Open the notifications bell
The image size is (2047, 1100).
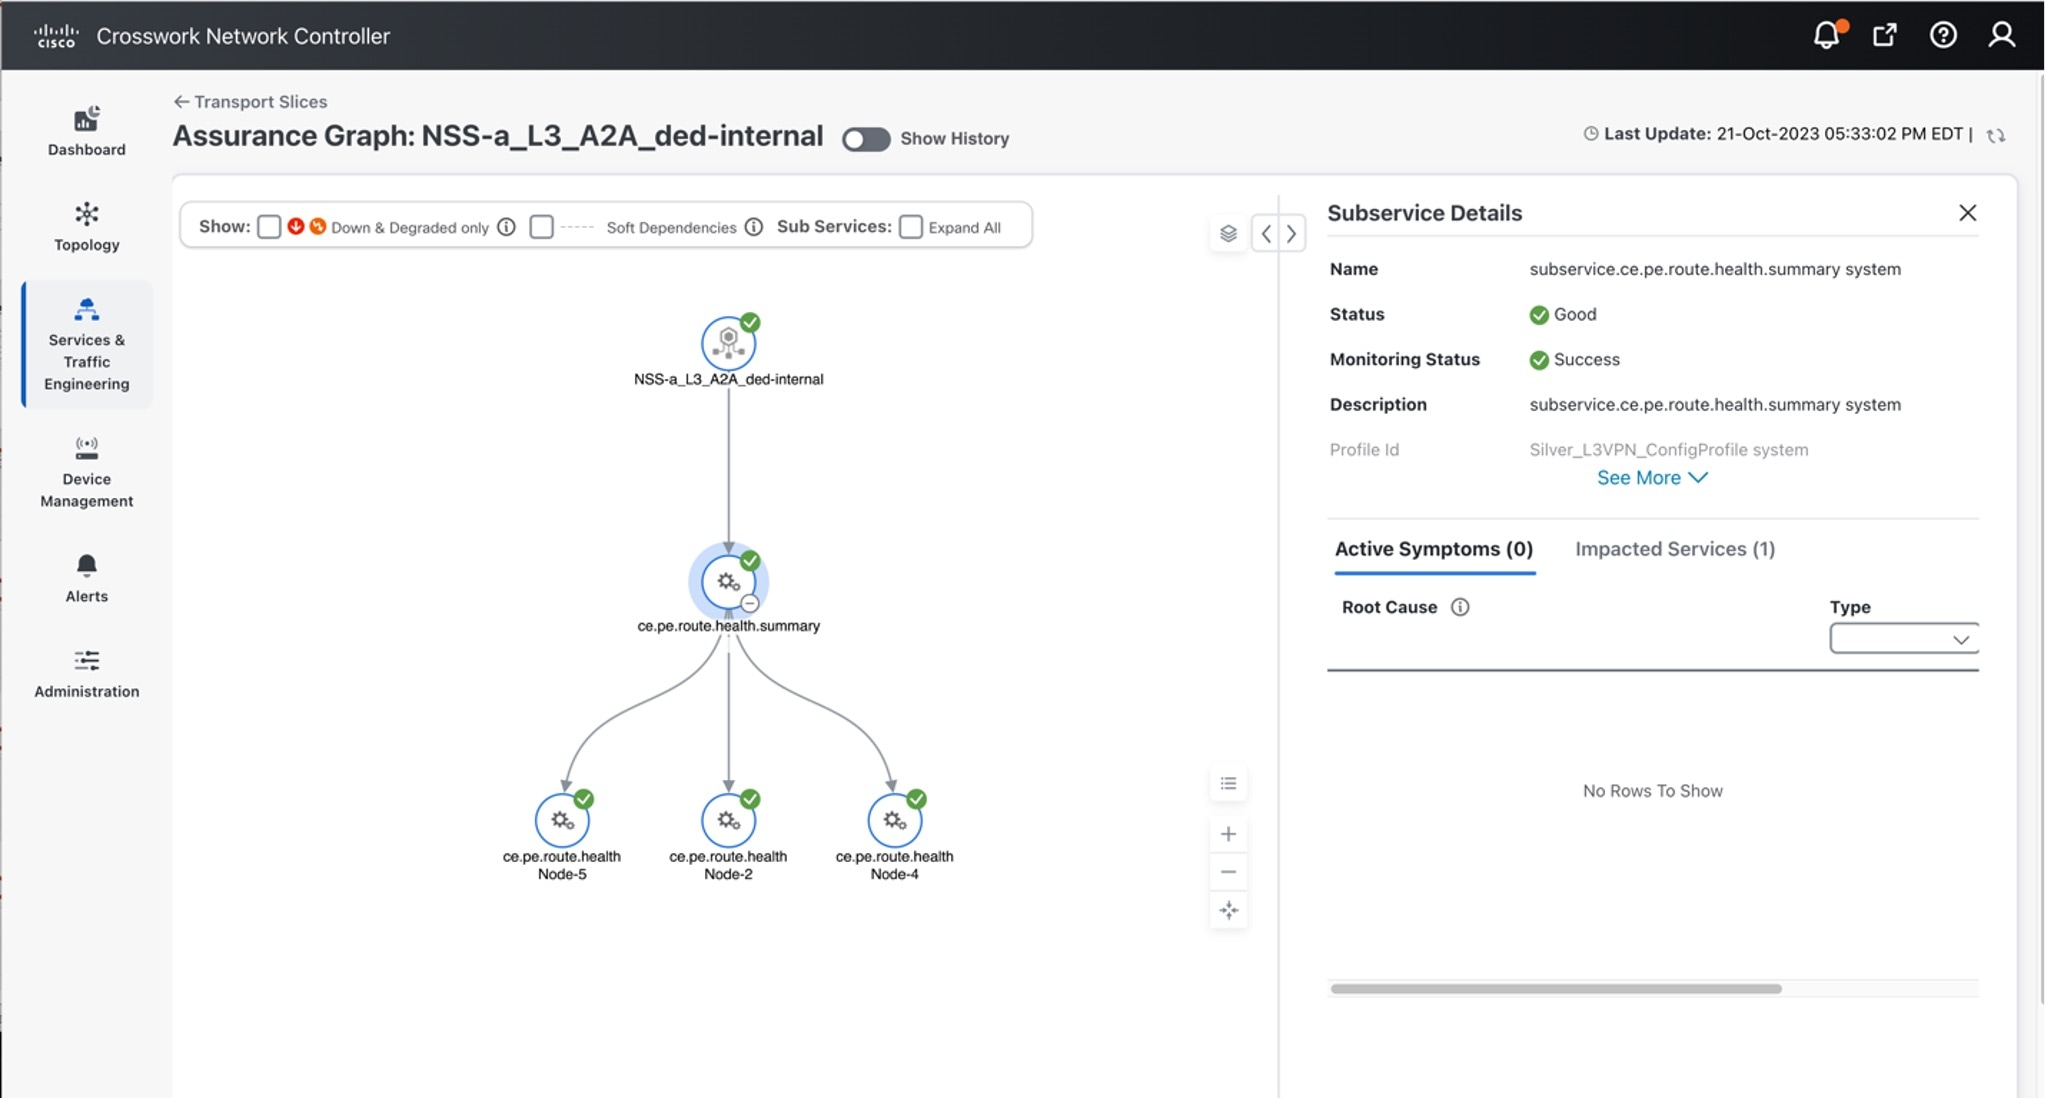click(x=1825, y=33)
